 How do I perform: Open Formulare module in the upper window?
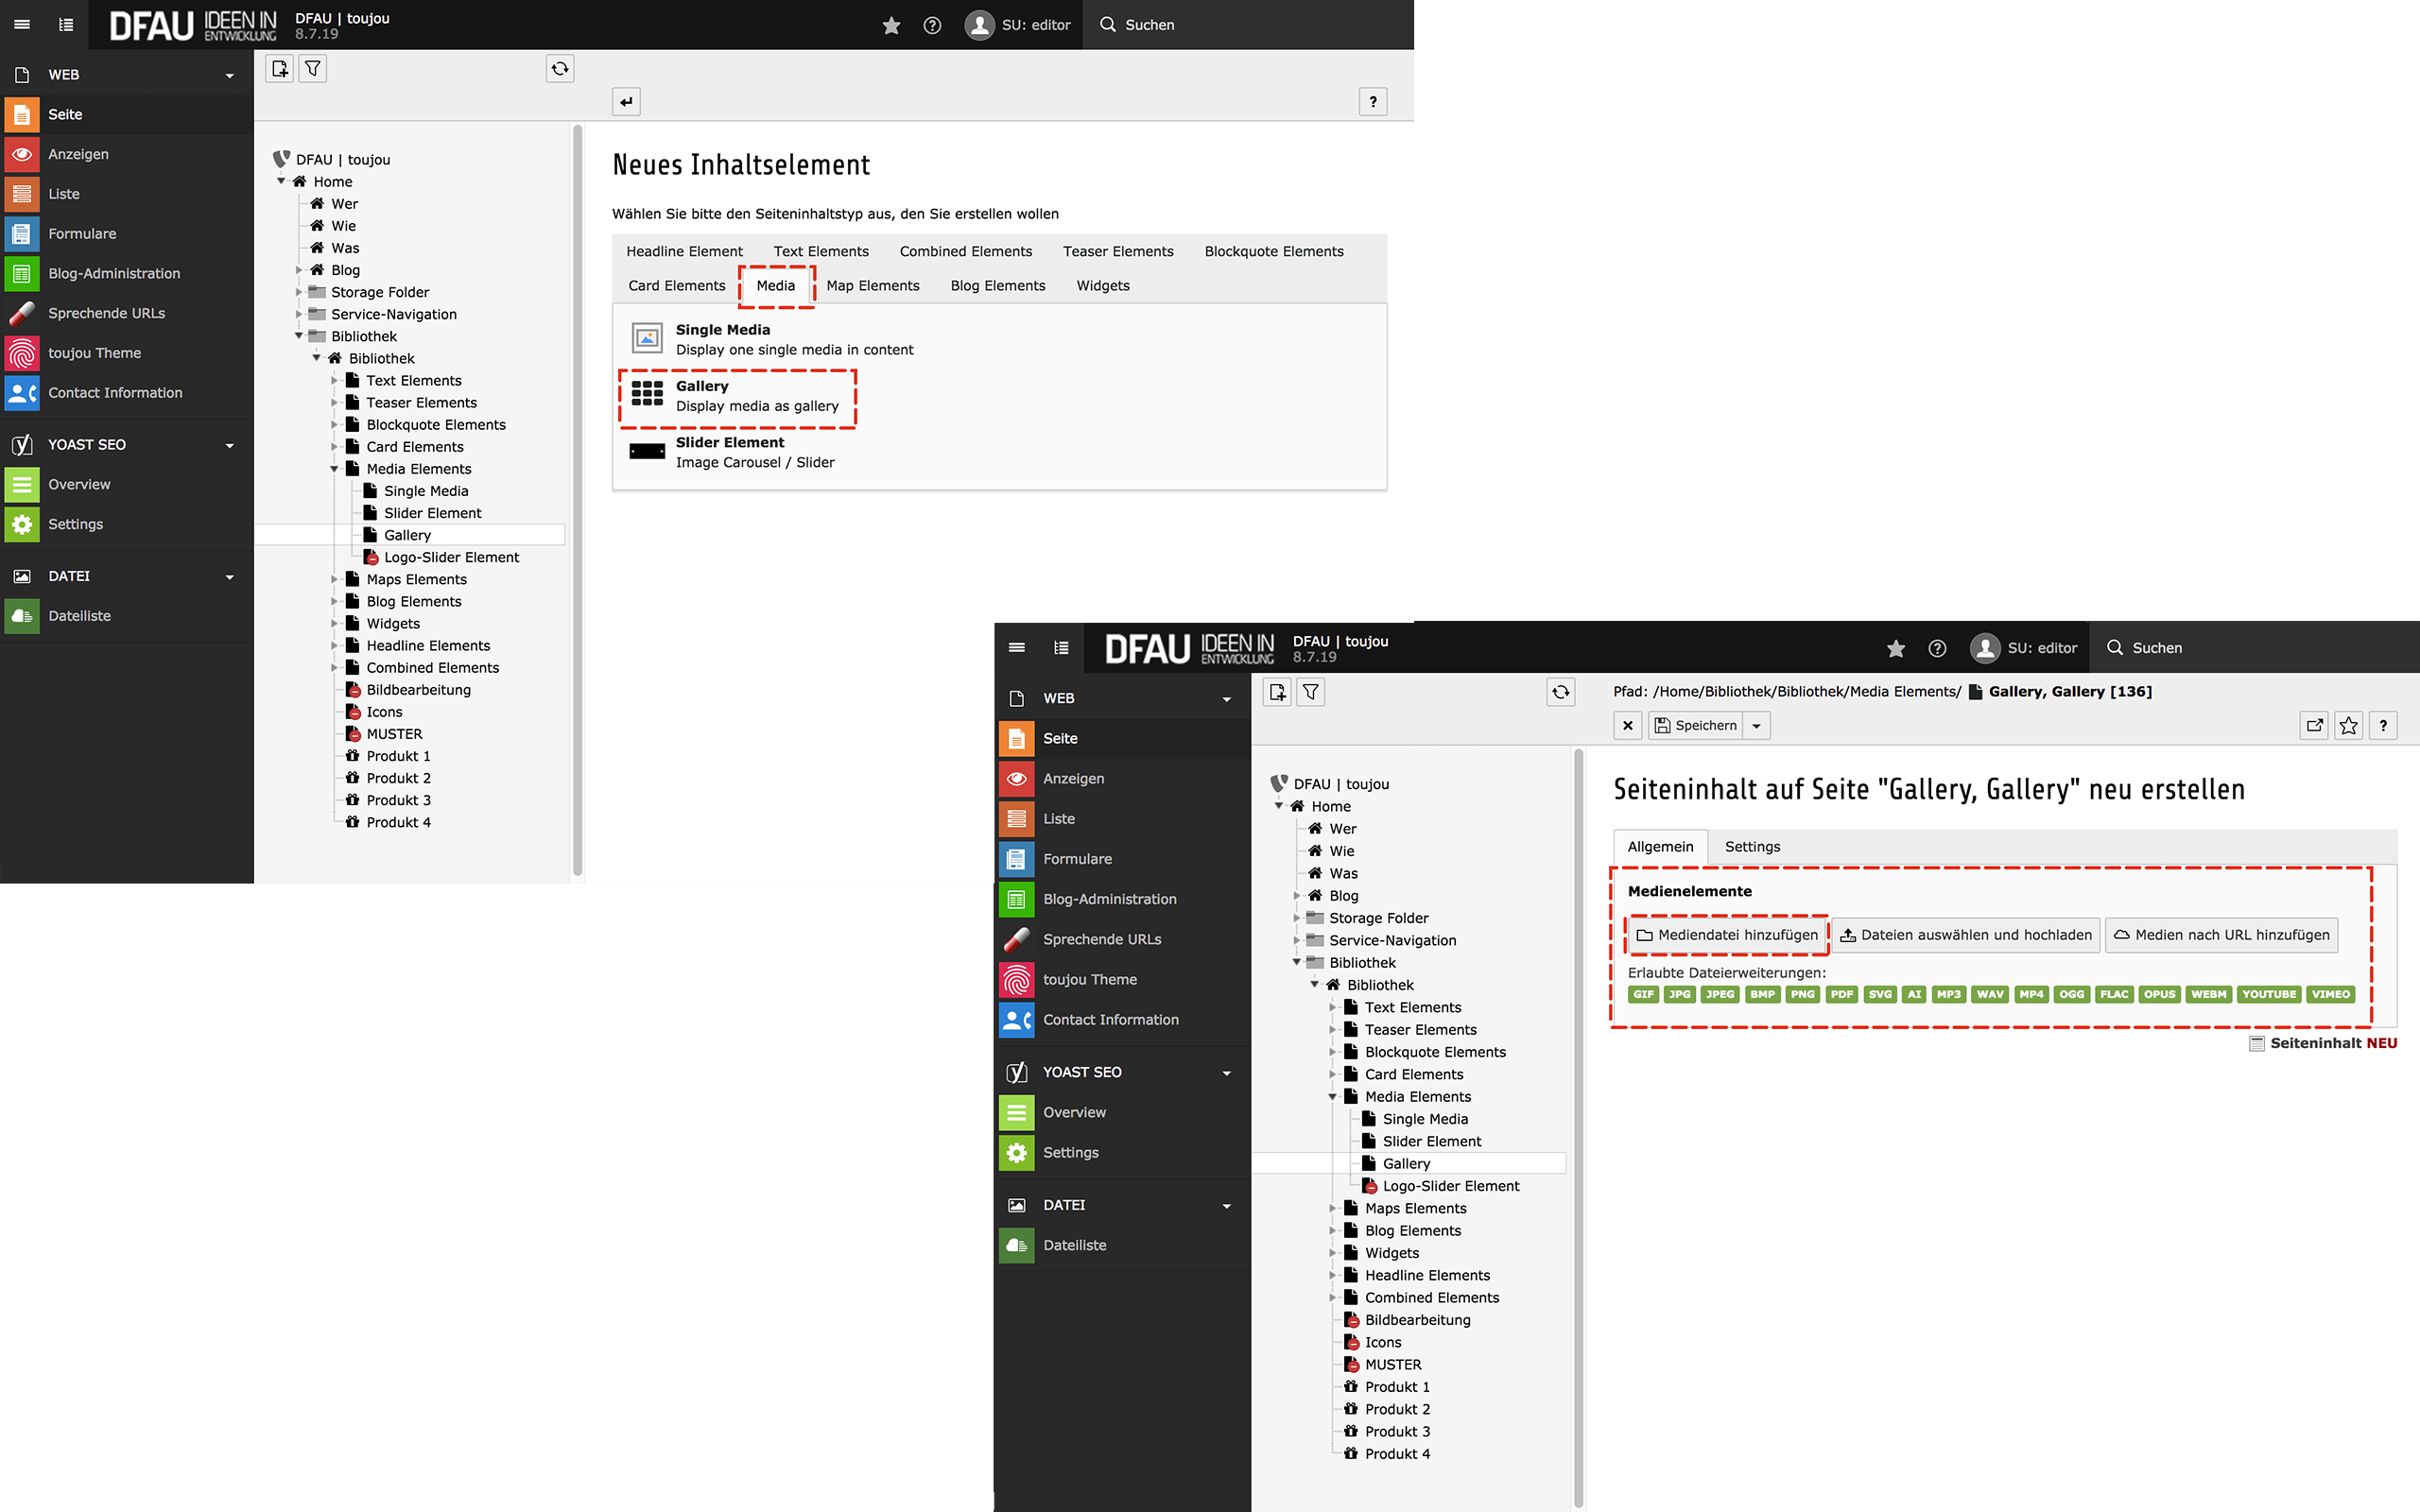[127, 233]
